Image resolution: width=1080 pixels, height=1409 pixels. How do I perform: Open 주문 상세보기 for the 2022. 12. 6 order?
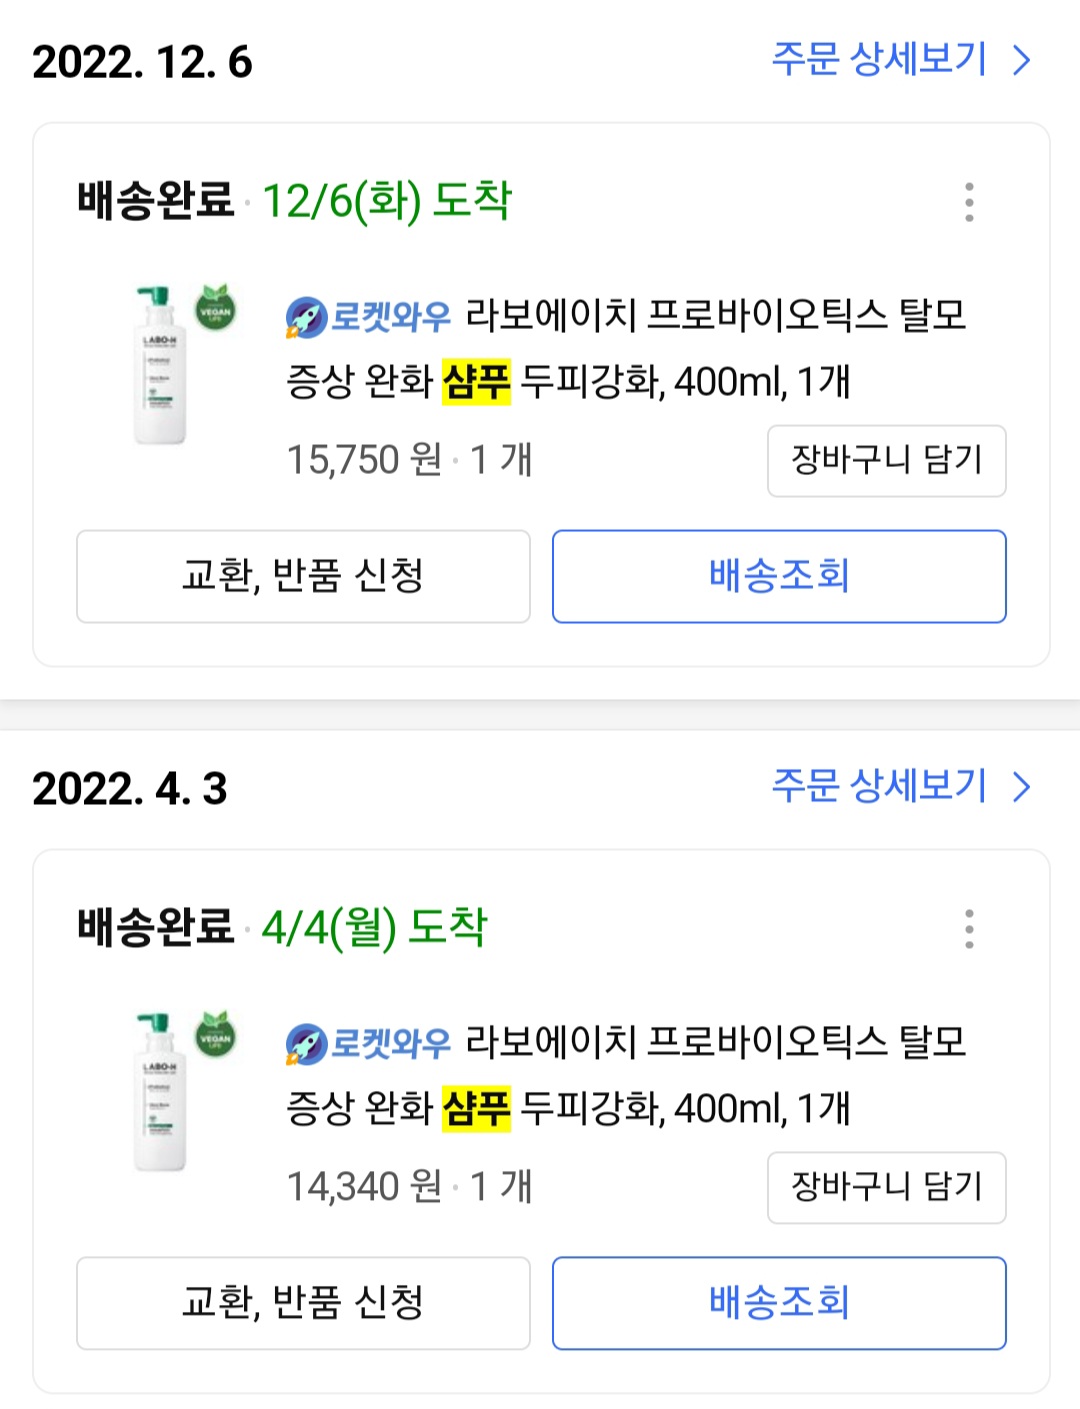coord(880,60)
